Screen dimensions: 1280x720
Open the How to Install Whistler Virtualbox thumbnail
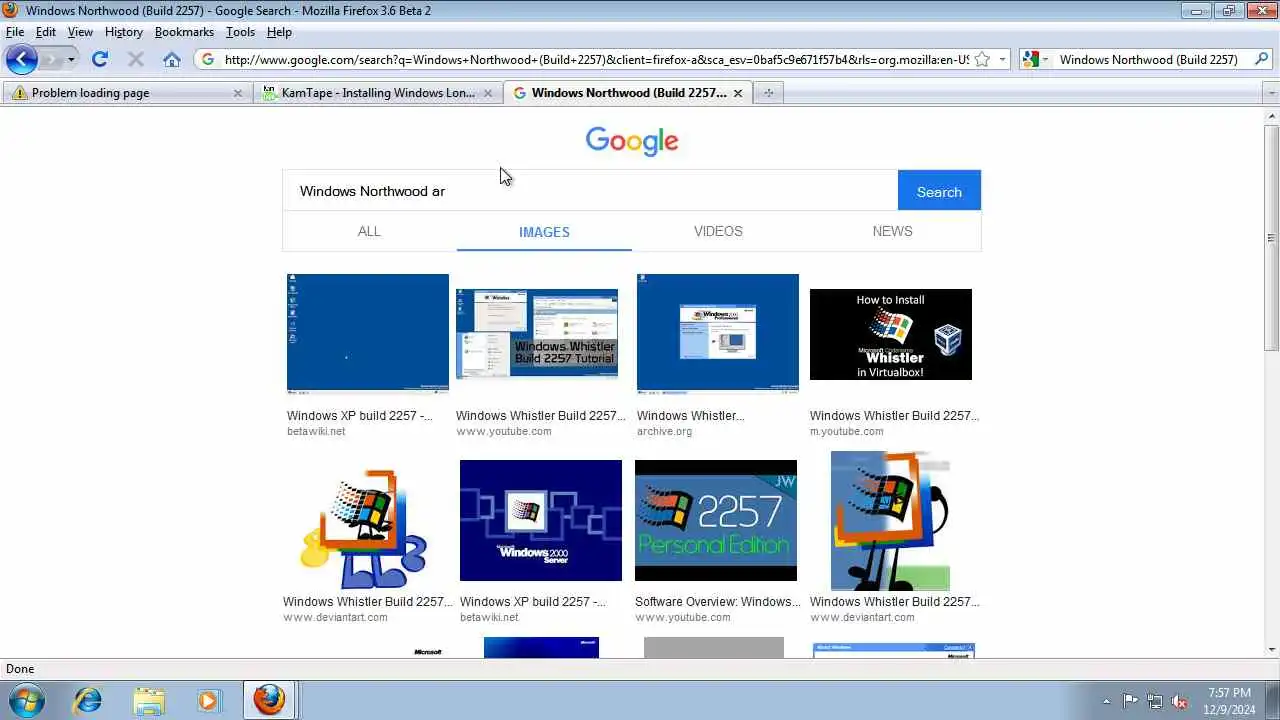click(x=891, y=334)
